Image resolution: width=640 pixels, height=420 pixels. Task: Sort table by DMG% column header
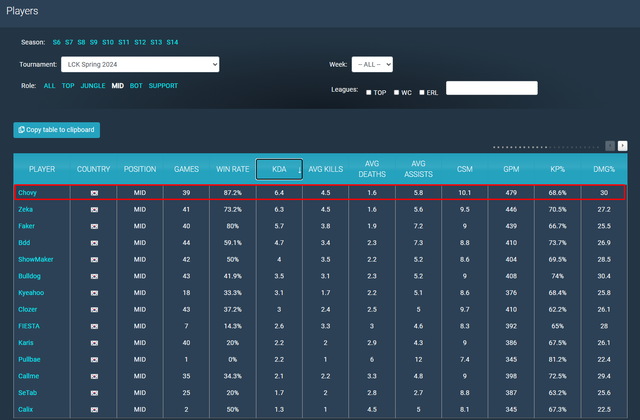tap(604, 169)
